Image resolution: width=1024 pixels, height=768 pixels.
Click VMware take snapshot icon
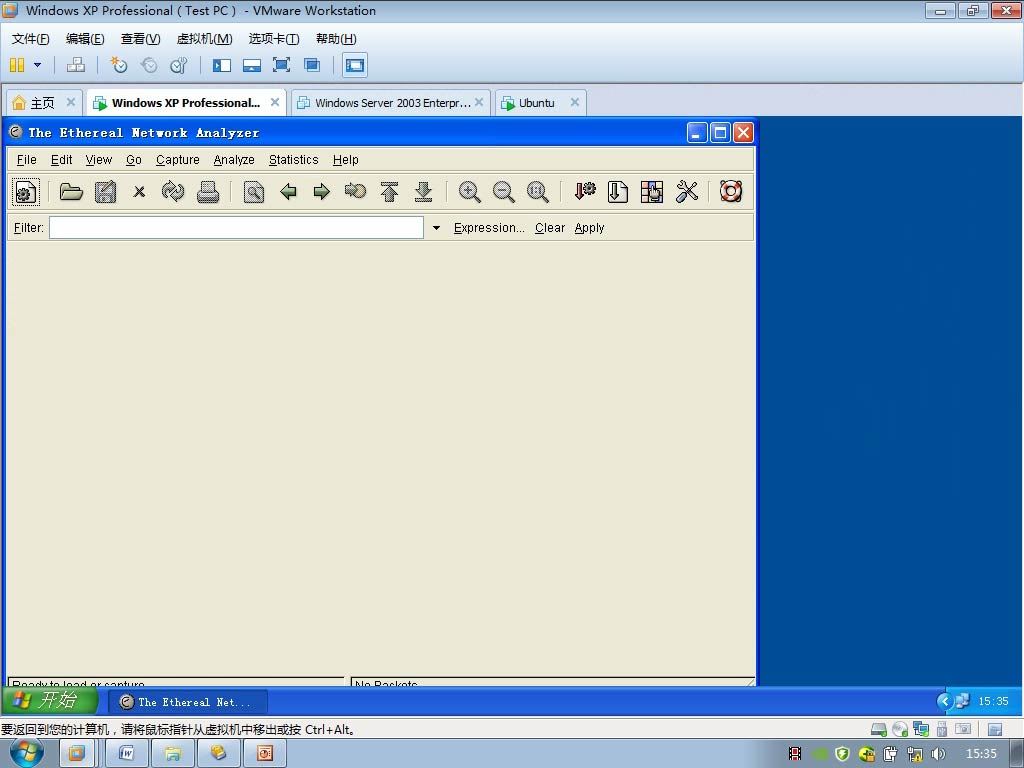tap(118, 65)
